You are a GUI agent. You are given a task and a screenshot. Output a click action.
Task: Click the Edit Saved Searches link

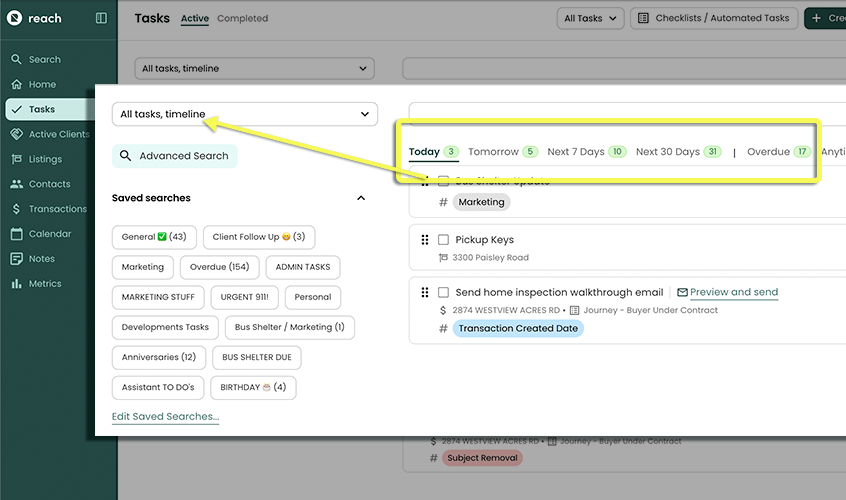[x=165, y=416]
